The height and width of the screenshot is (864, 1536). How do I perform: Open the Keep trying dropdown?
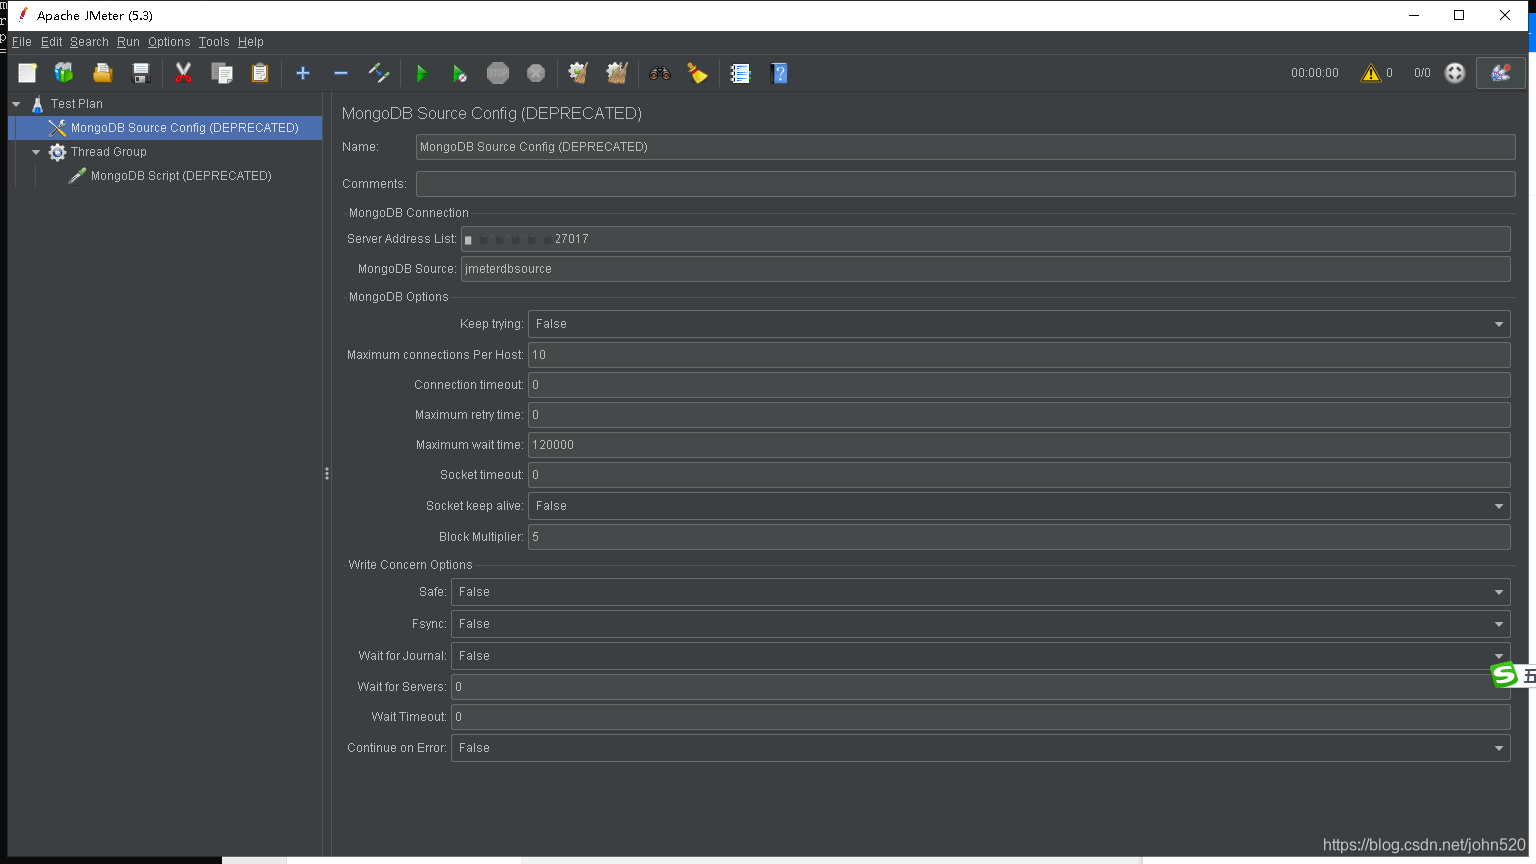[x=1019, y=324]
